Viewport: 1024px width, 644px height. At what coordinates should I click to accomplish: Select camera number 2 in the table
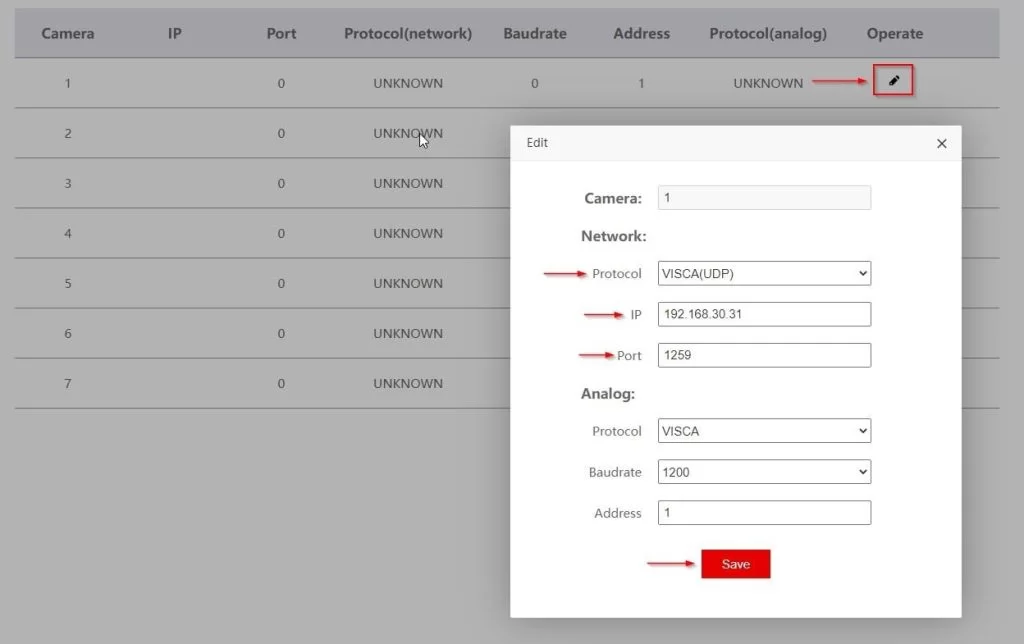(x=68, y=133)
